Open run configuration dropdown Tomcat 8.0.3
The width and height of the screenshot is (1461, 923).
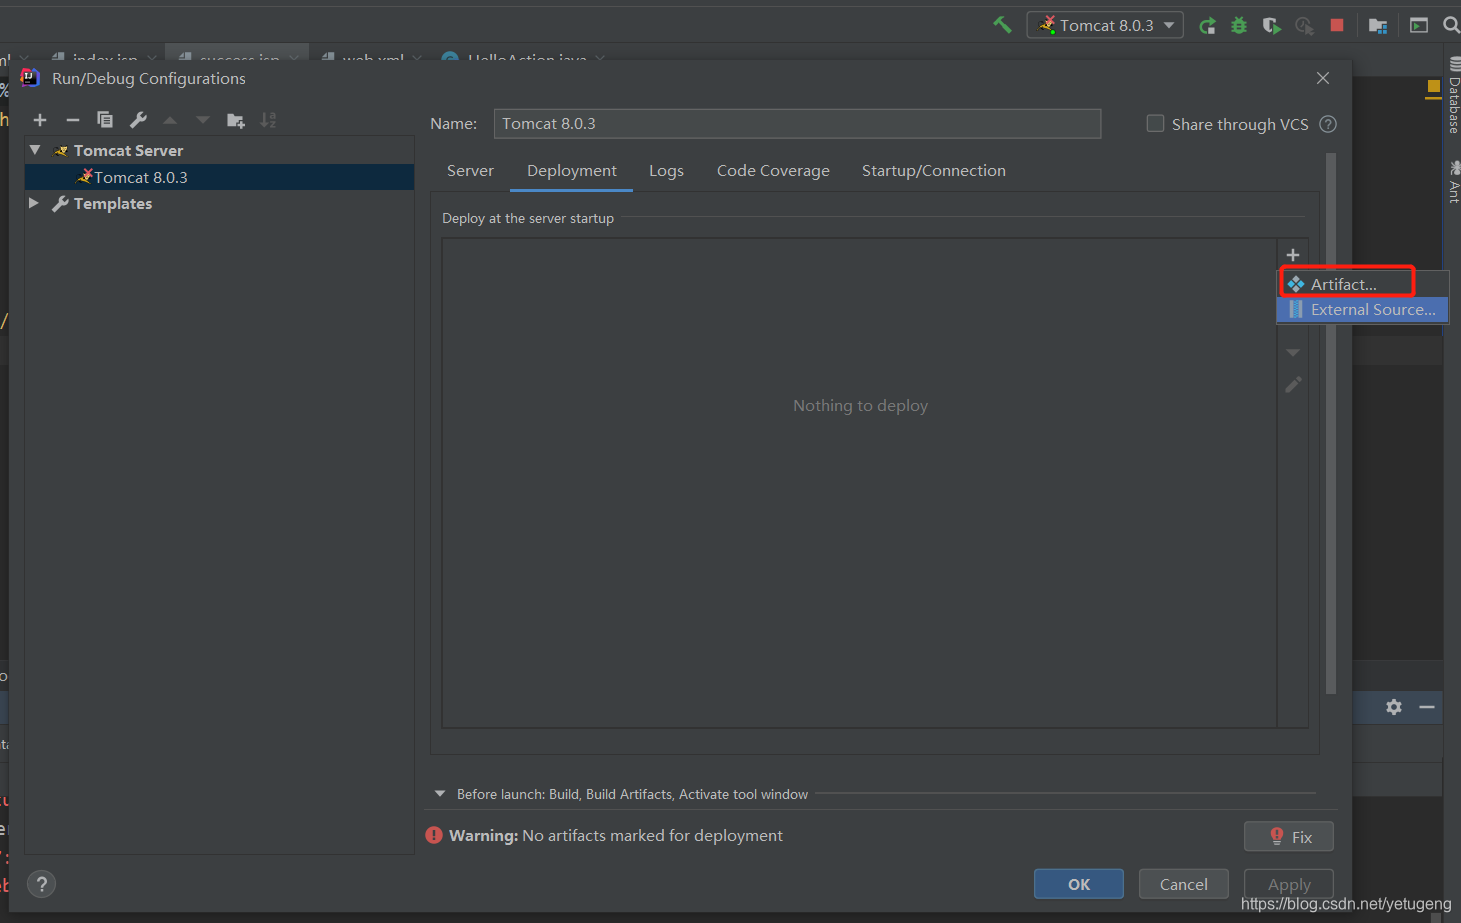(1105, 25)
